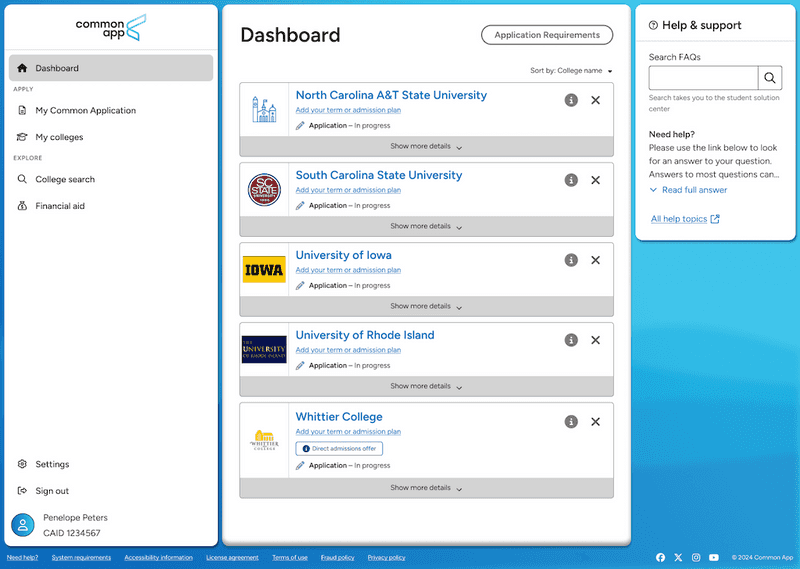Open University of Rhode Island link
The image size is (800, 569).
pos(365,335)
